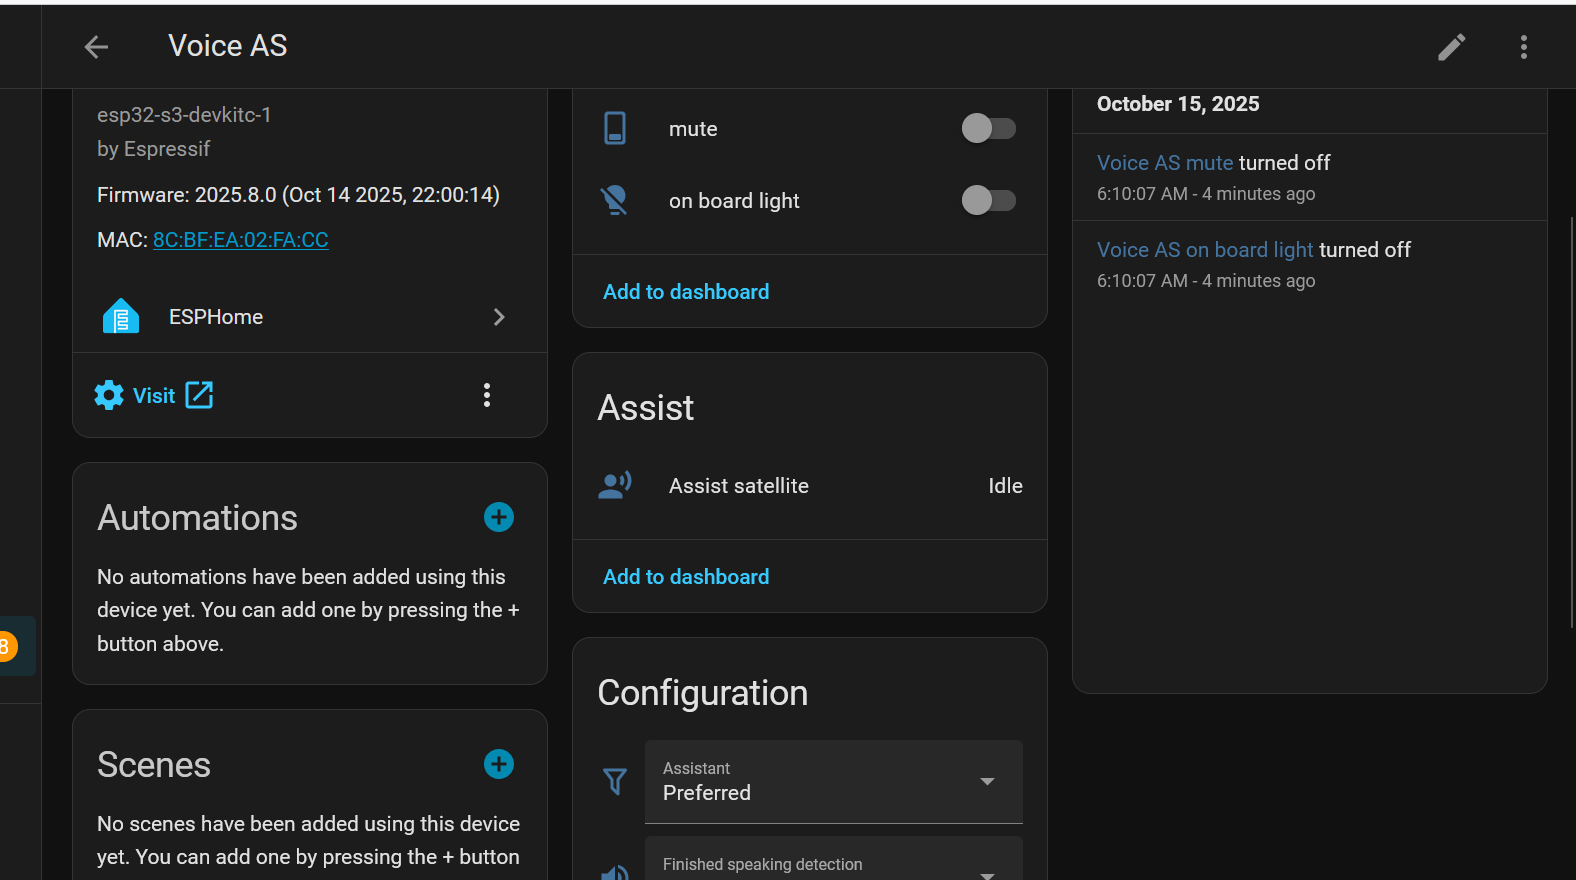This screenshot has height=880, width=1576.
Task: Open Voice AS mute logbook entry
Action: [x=1164, y=163]
